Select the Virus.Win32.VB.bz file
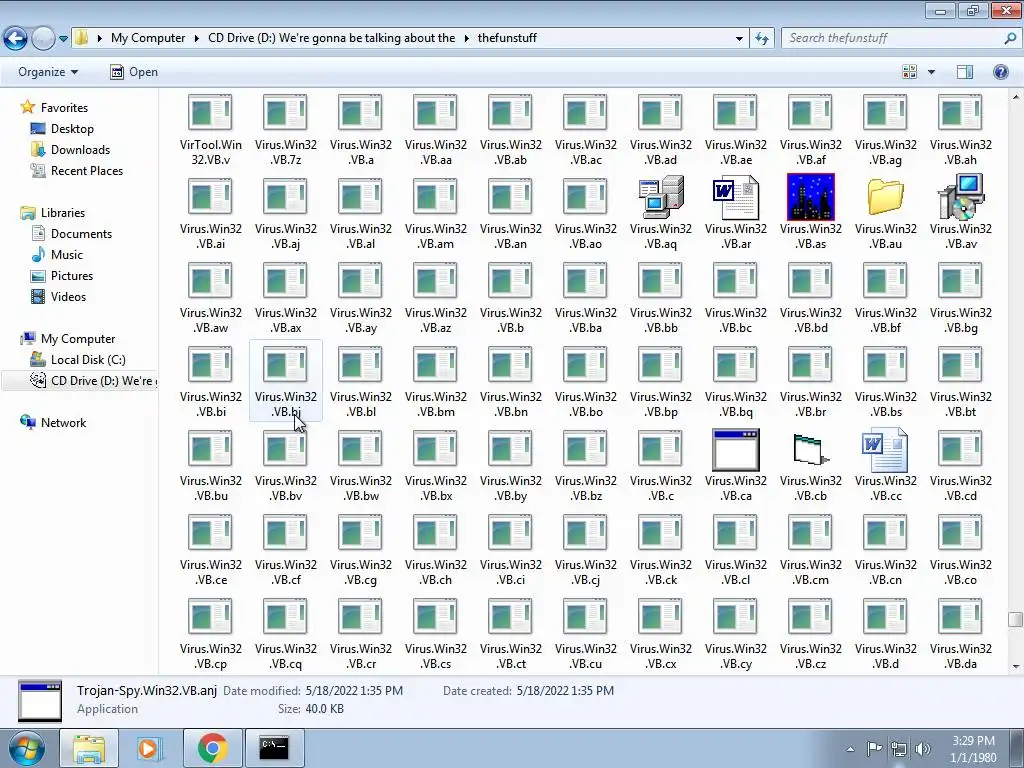 [586, 466]
